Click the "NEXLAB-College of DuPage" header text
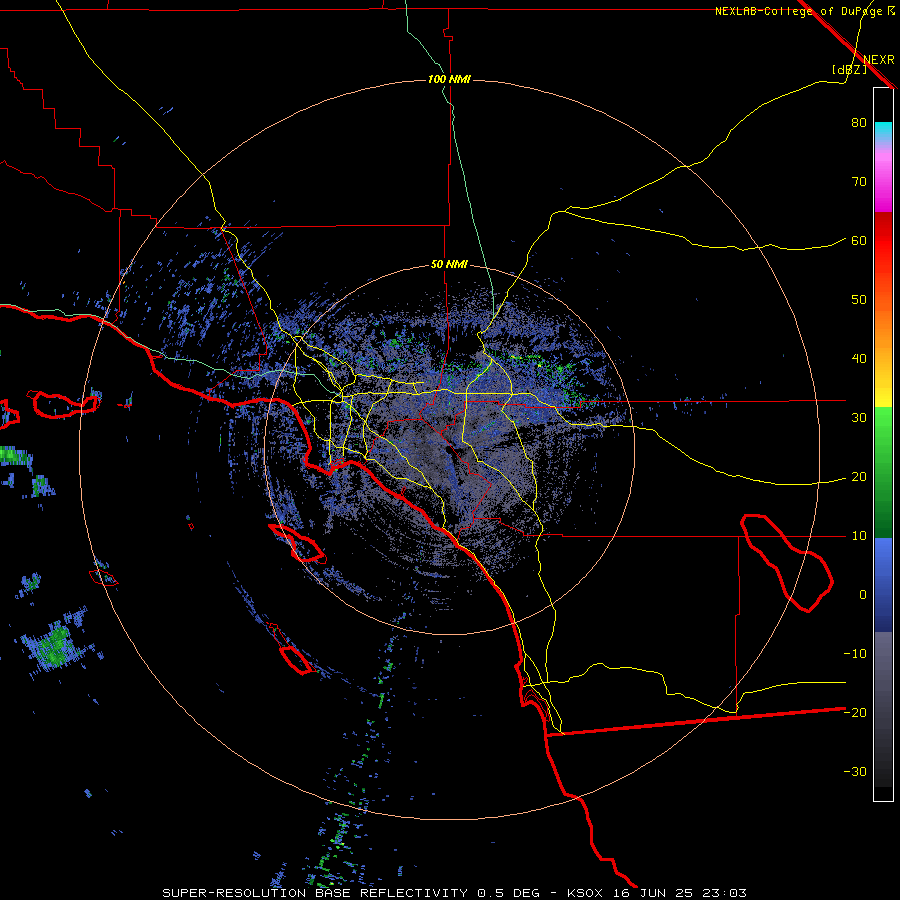The width and height of the screenshot is (900, 900). pos(798,11)
